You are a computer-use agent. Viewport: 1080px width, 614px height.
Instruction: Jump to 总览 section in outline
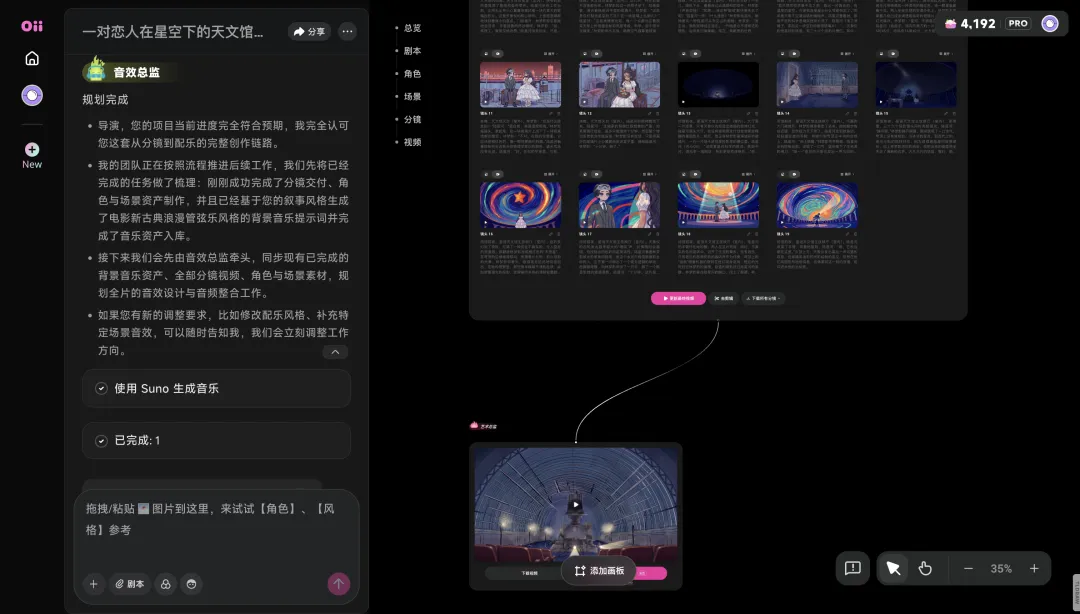coord(412,28)
